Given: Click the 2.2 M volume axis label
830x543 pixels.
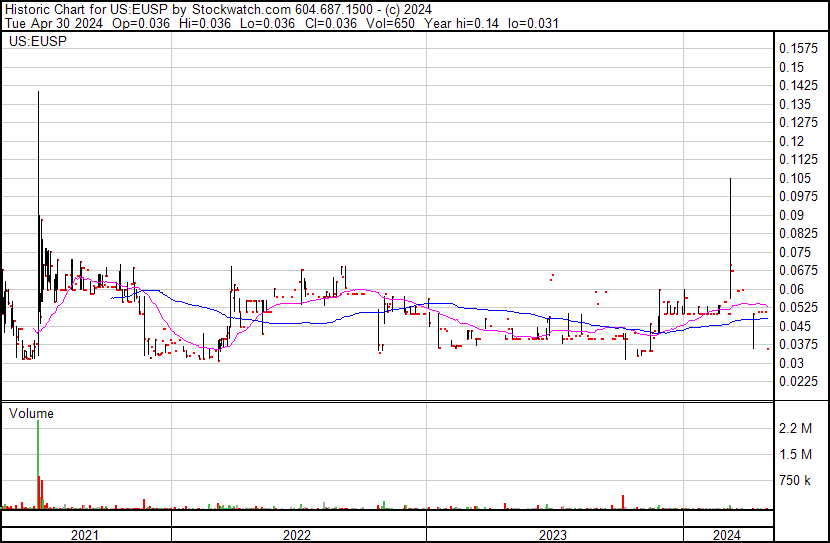Looking at the screenshot, I should coord(801,428).
